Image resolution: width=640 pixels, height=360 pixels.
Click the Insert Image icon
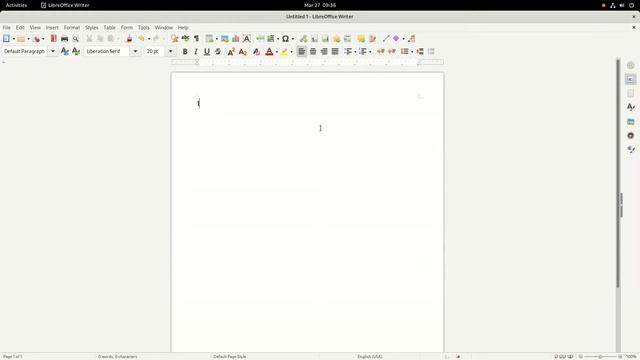tap(225, 39)
